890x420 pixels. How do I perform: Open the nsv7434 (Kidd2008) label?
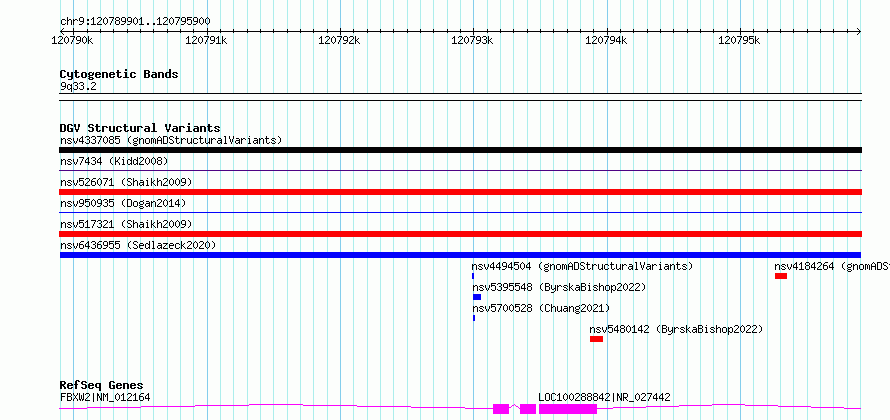click(x=114, y=161)
